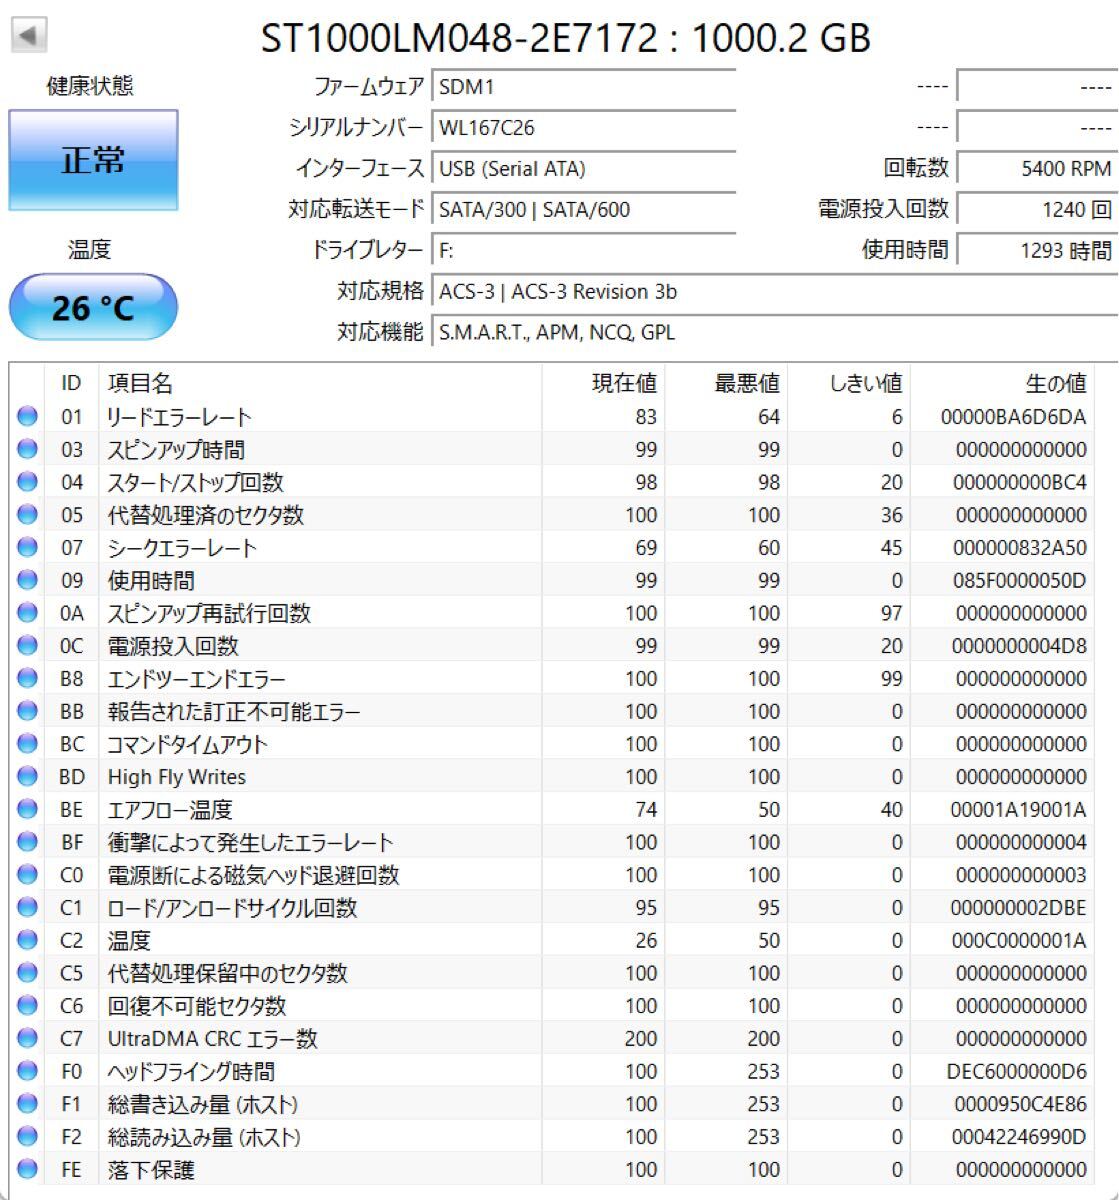This screenshot has width=1119, height=1200.
Task: Select raw value 0000000004D8
Action: pos(1019,645)
